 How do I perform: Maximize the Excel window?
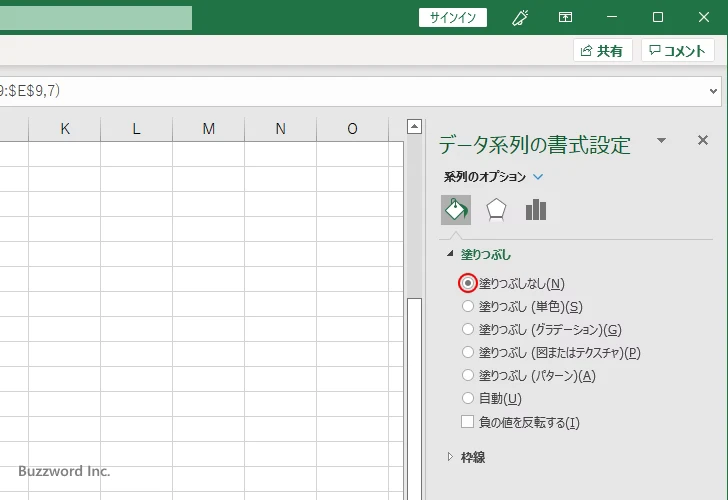tap(657, 18)
